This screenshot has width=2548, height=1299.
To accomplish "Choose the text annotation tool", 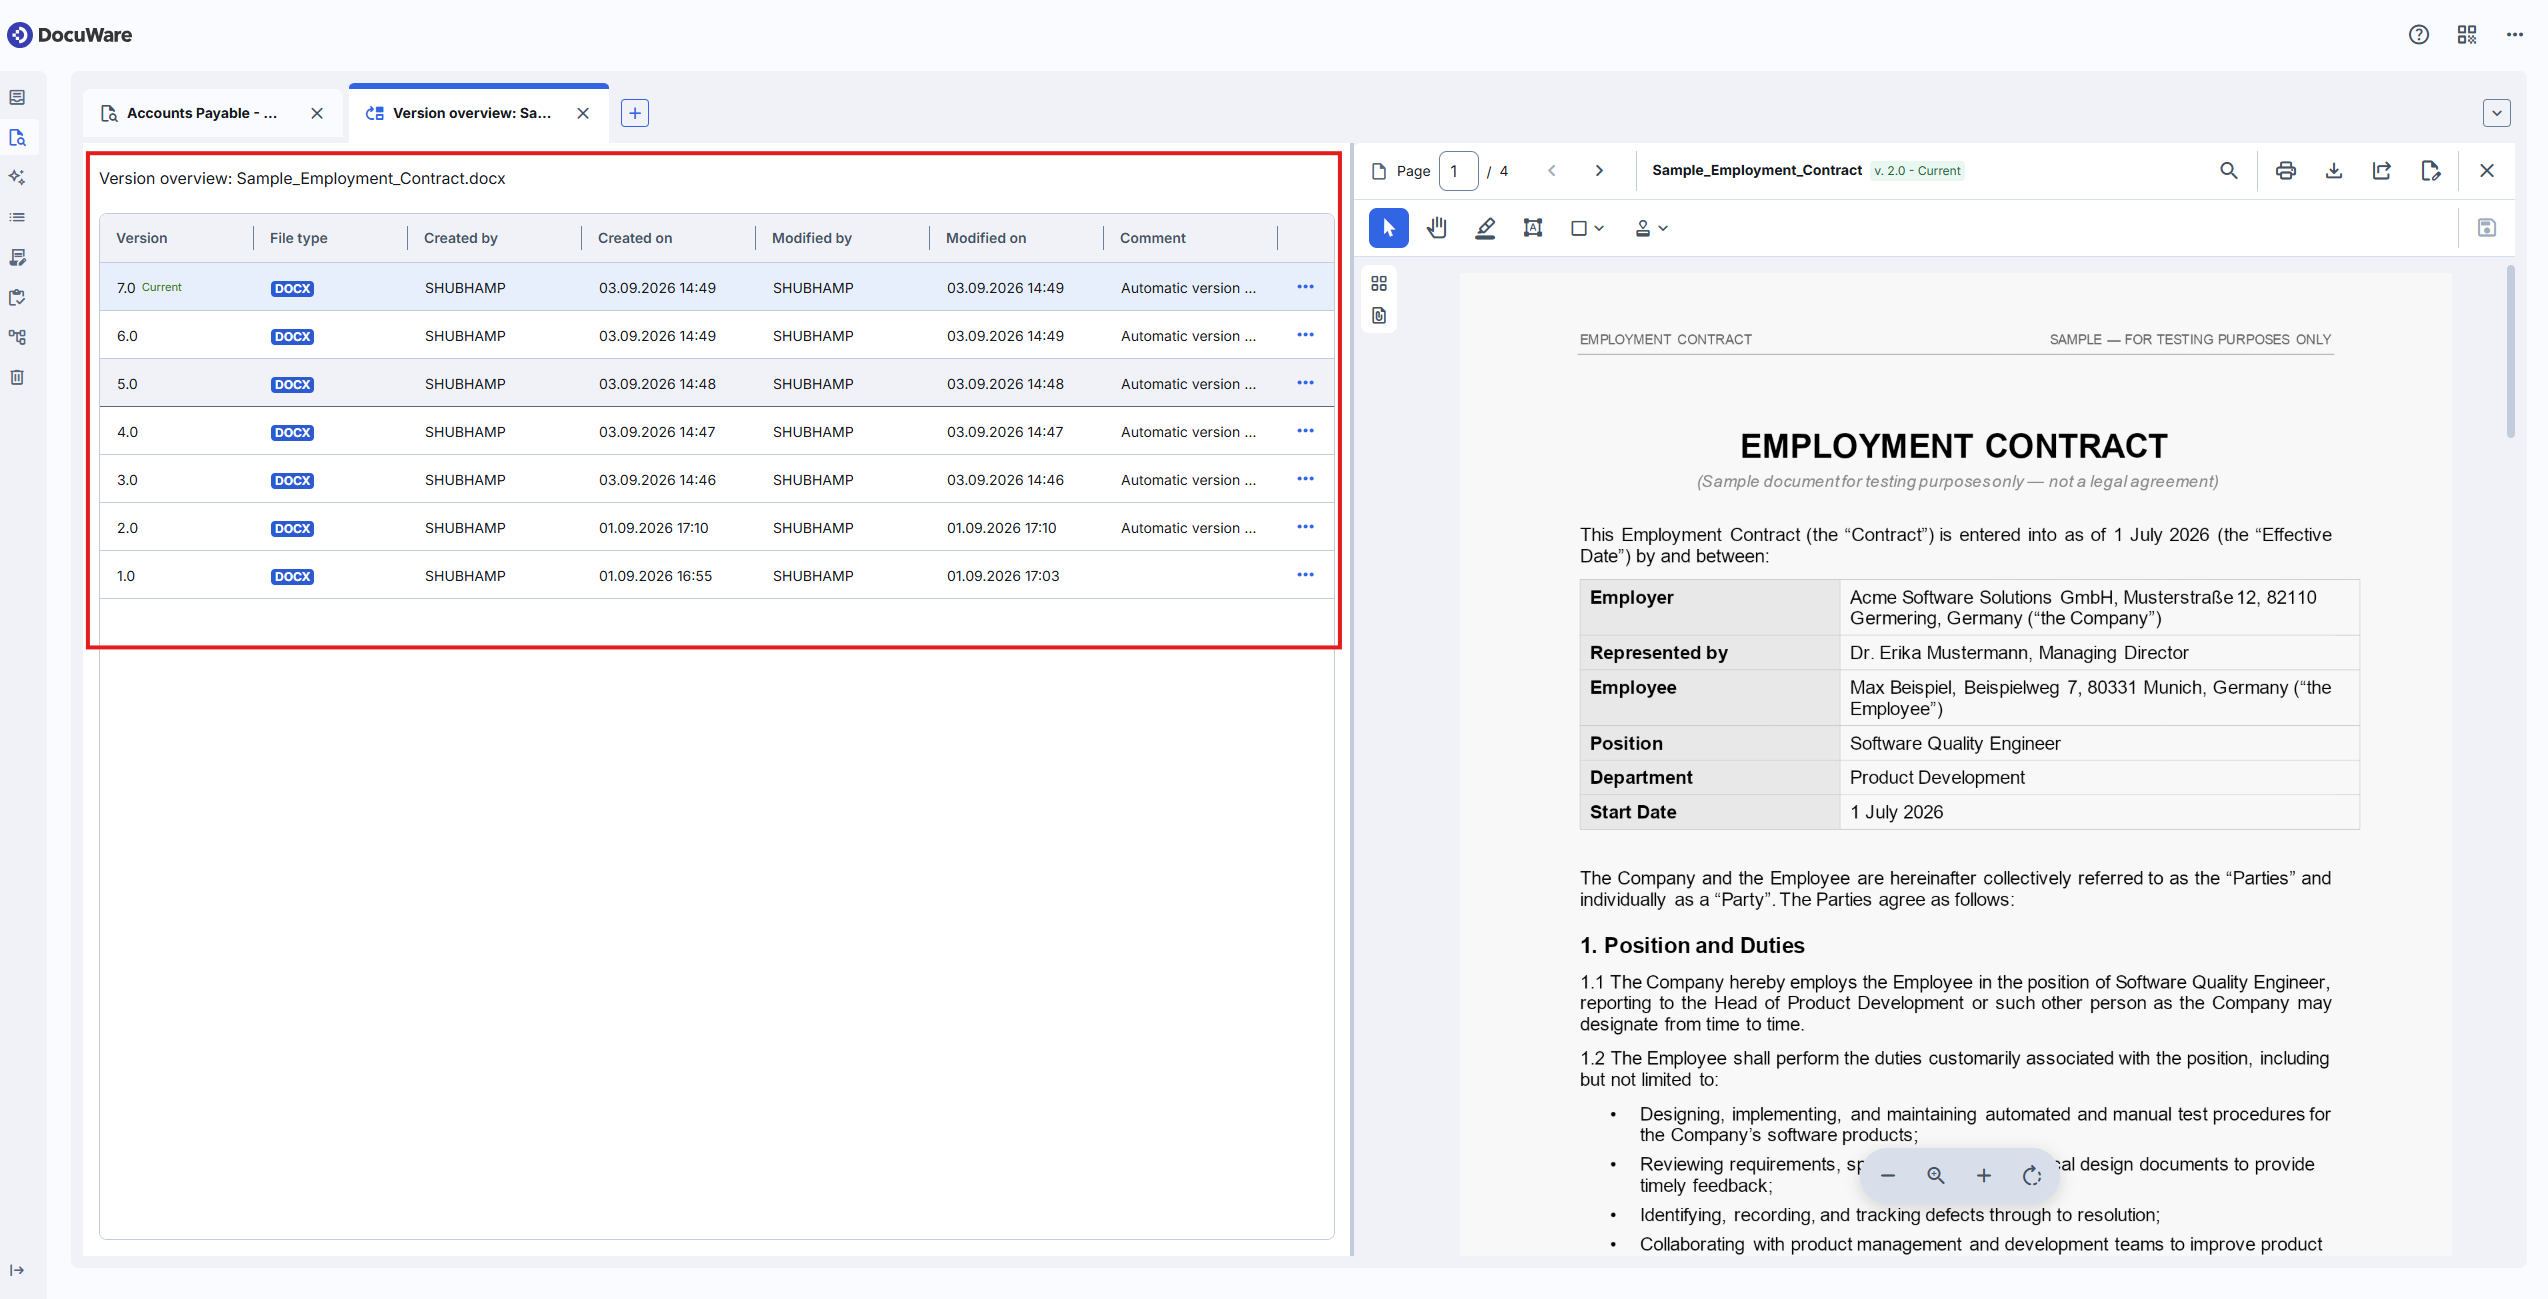I will coord(1533,228).
